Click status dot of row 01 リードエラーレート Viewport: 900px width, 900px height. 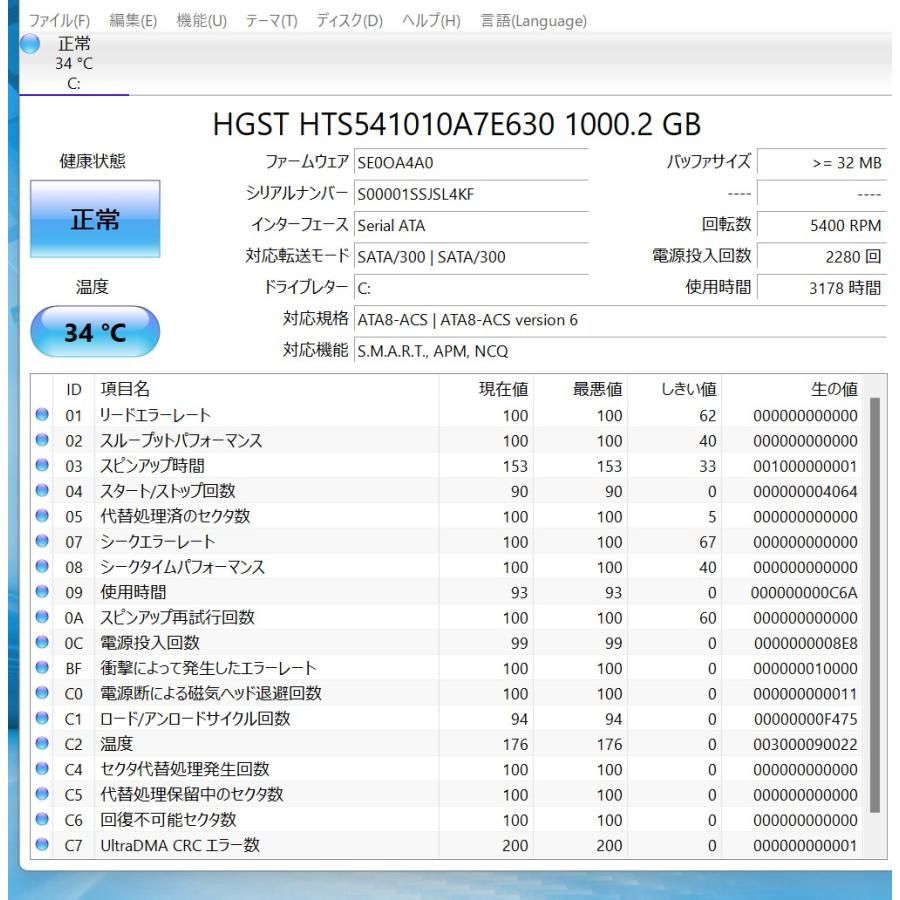pos(42,414)
